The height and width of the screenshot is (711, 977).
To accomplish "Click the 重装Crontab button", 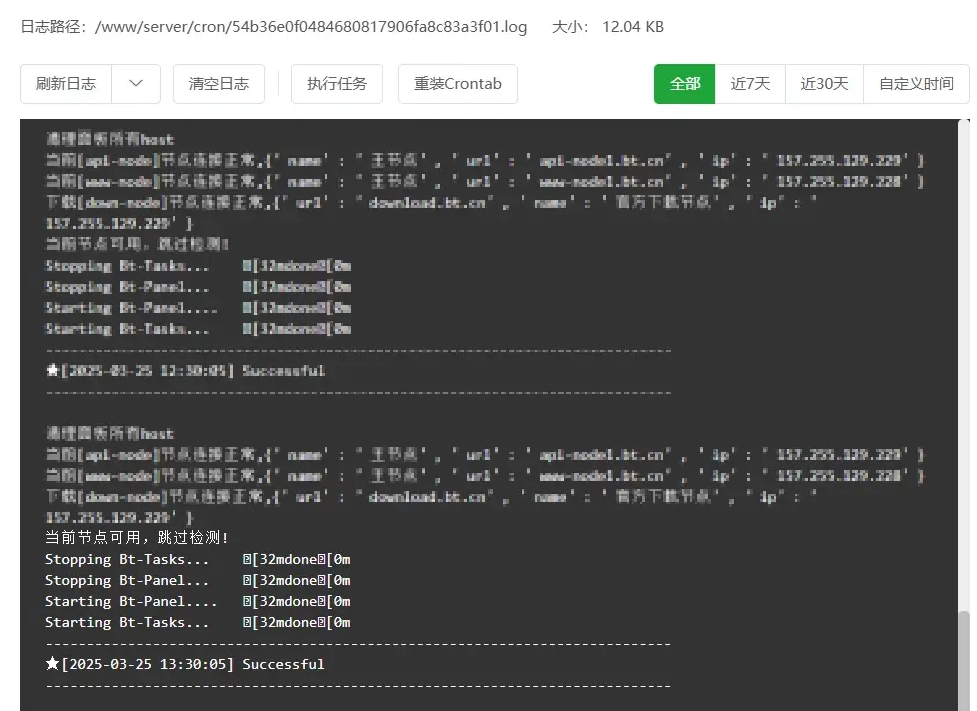I will [x=457, y=84].
